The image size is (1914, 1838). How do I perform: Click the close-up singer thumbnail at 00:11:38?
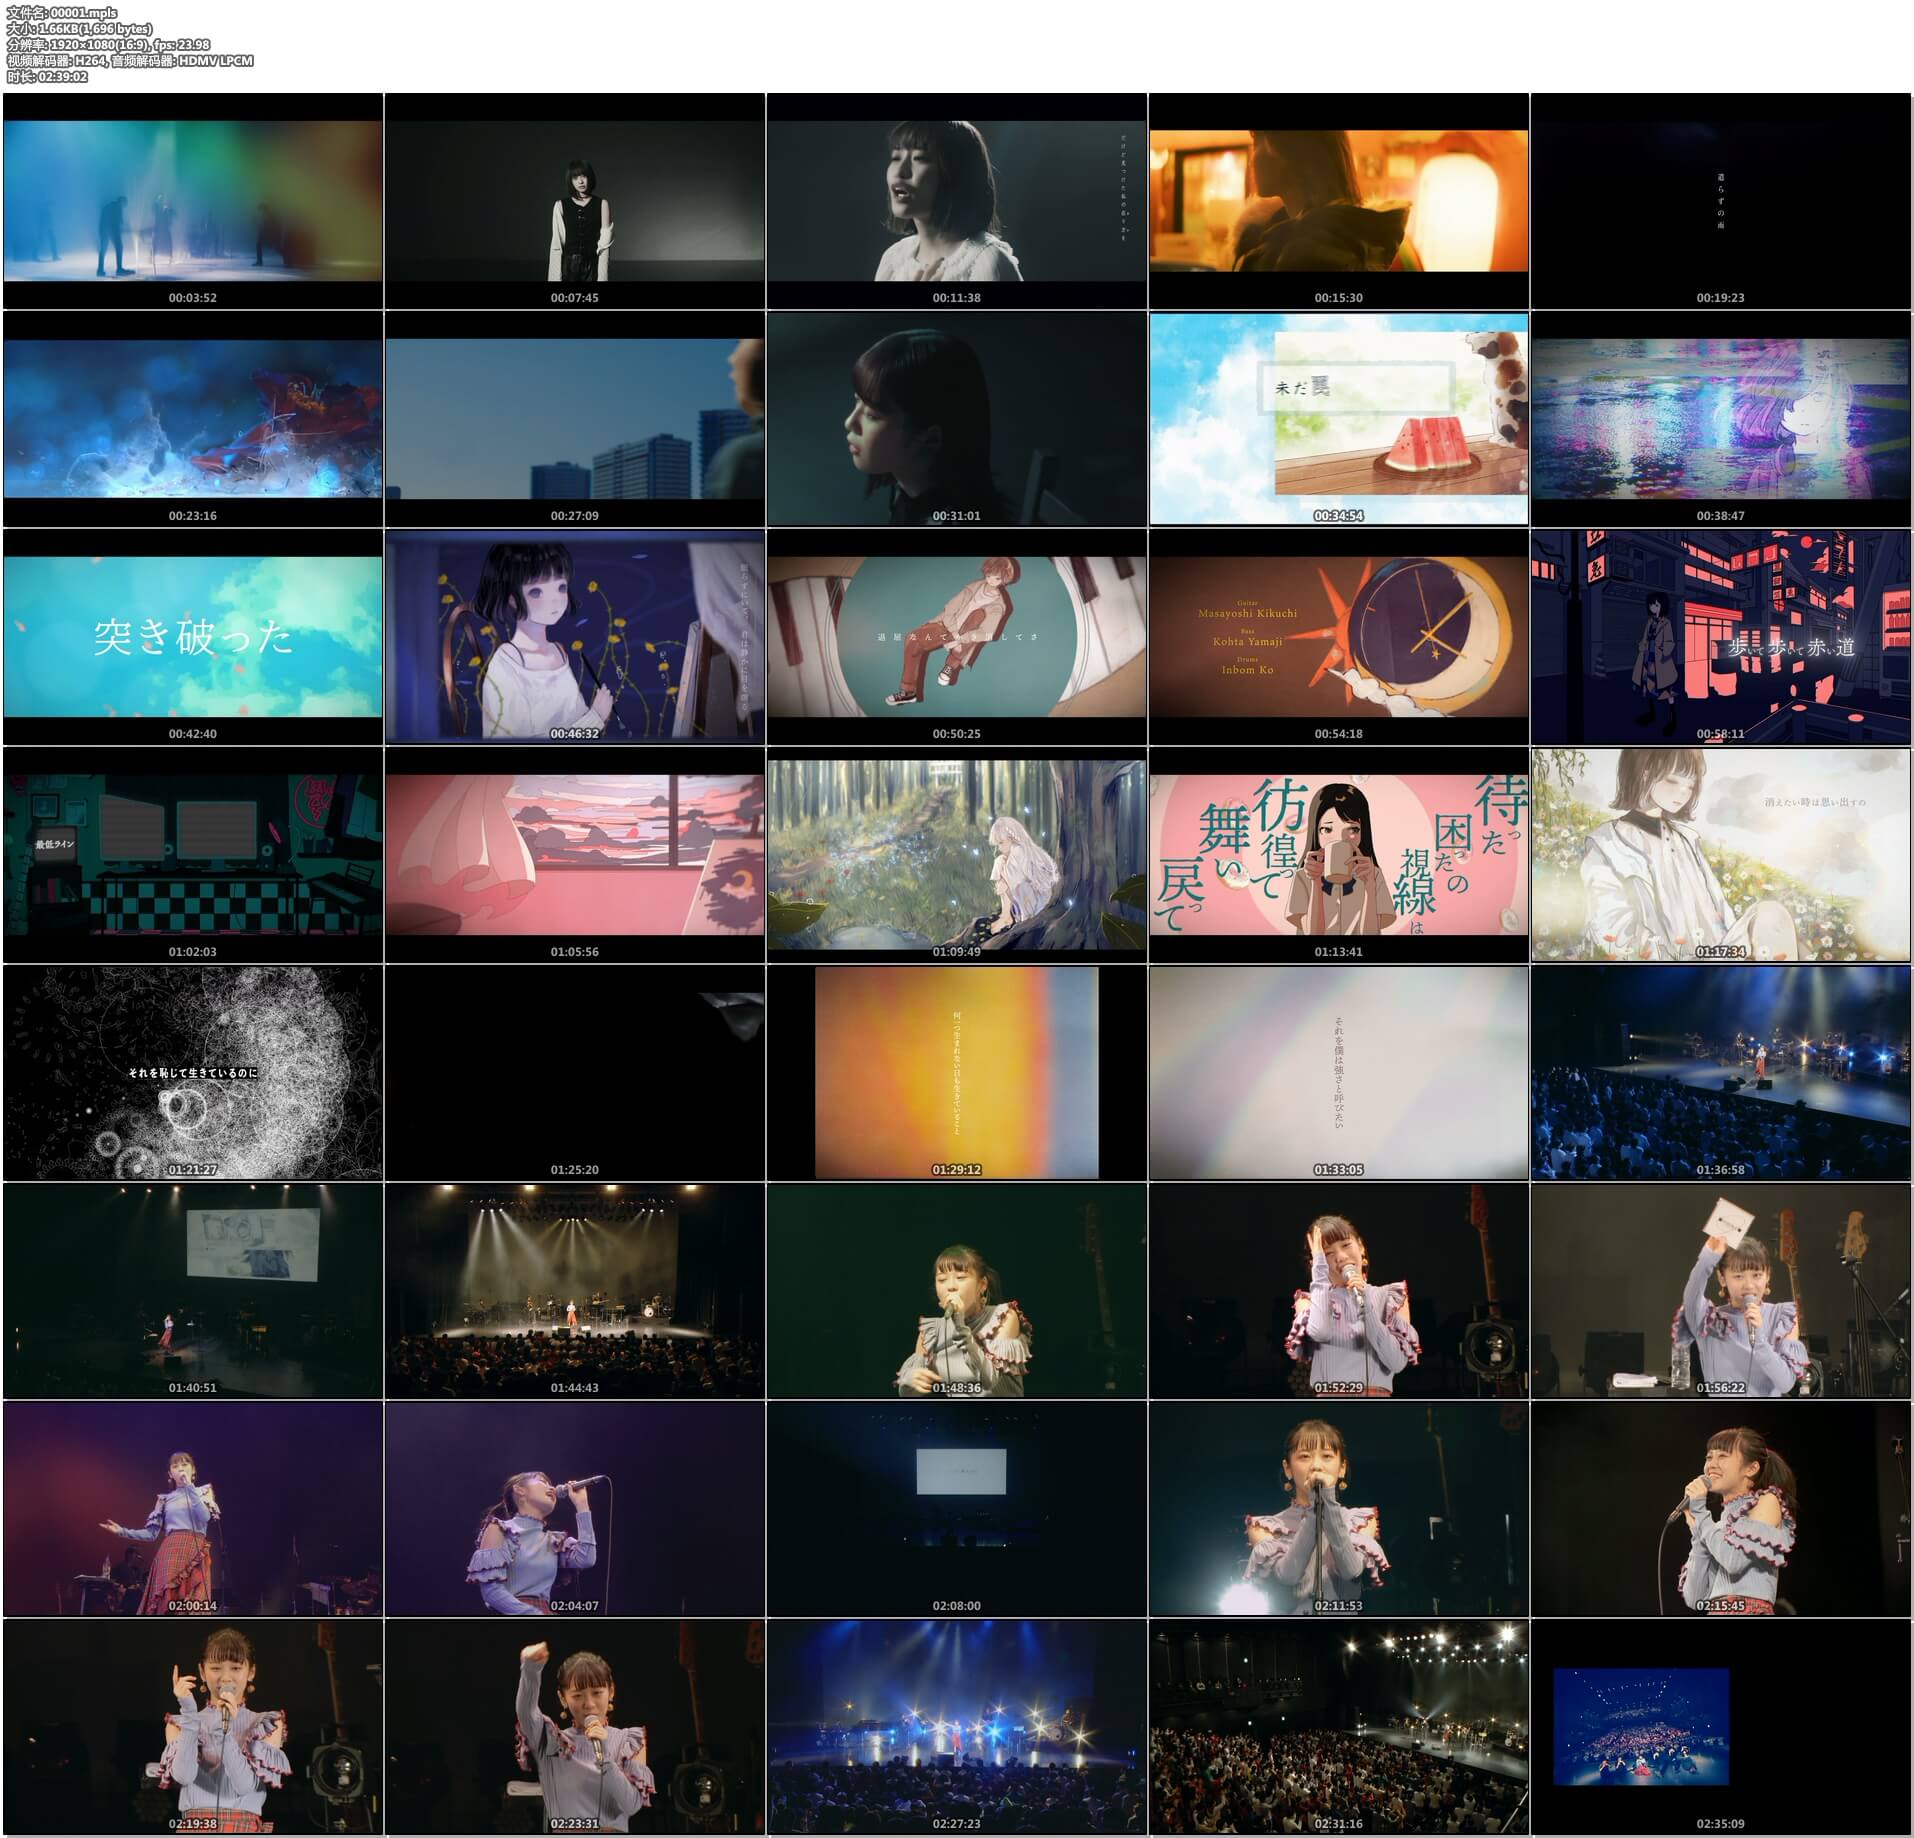pos(957,200)
